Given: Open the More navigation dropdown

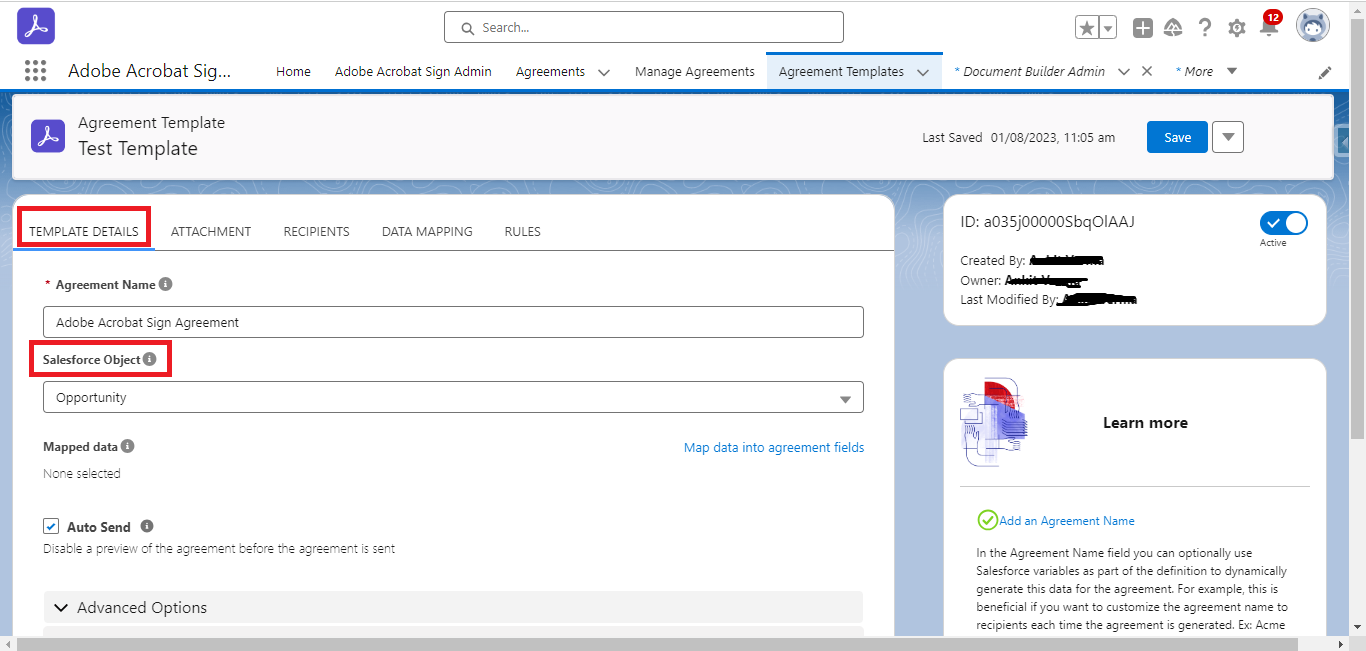Looking at the screenshot, I should point(1232,71).
